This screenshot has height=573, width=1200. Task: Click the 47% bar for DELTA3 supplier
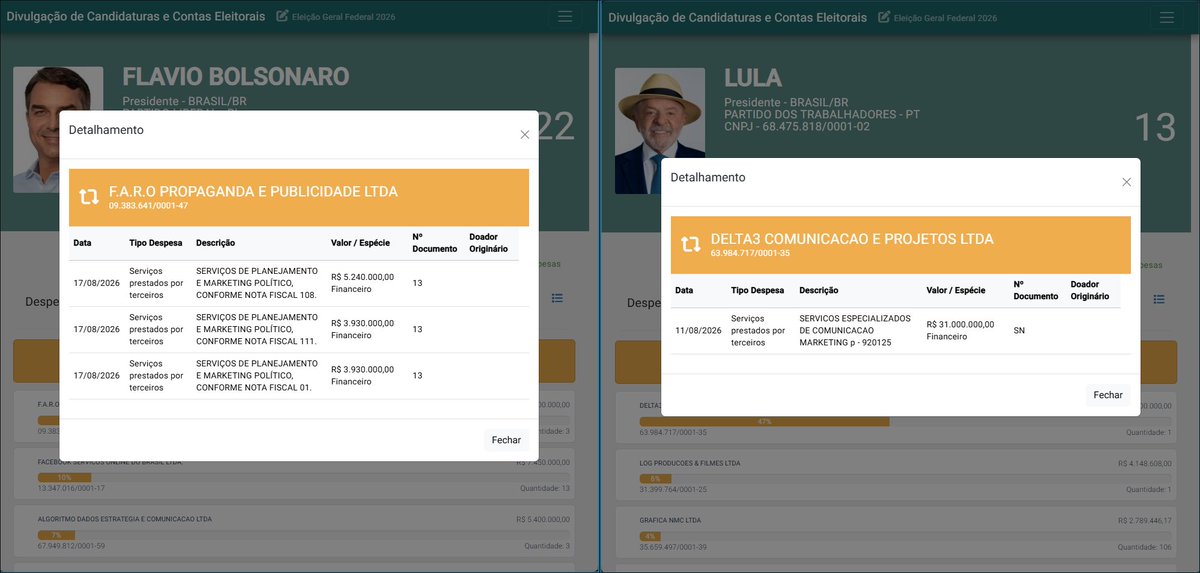[x=764, y=422]
